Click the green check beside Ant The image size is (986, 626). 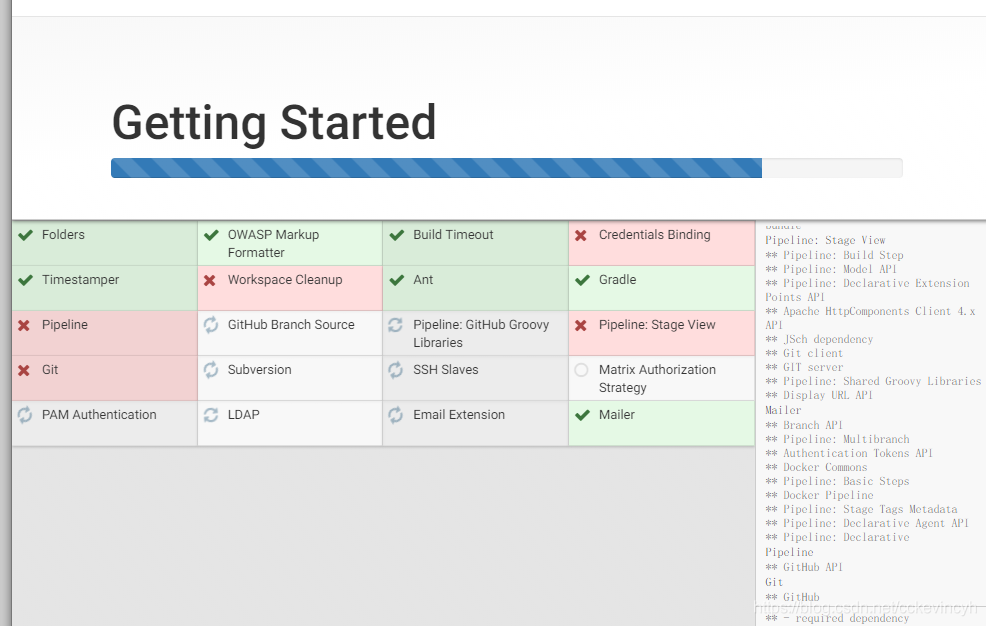pos(397,280)
